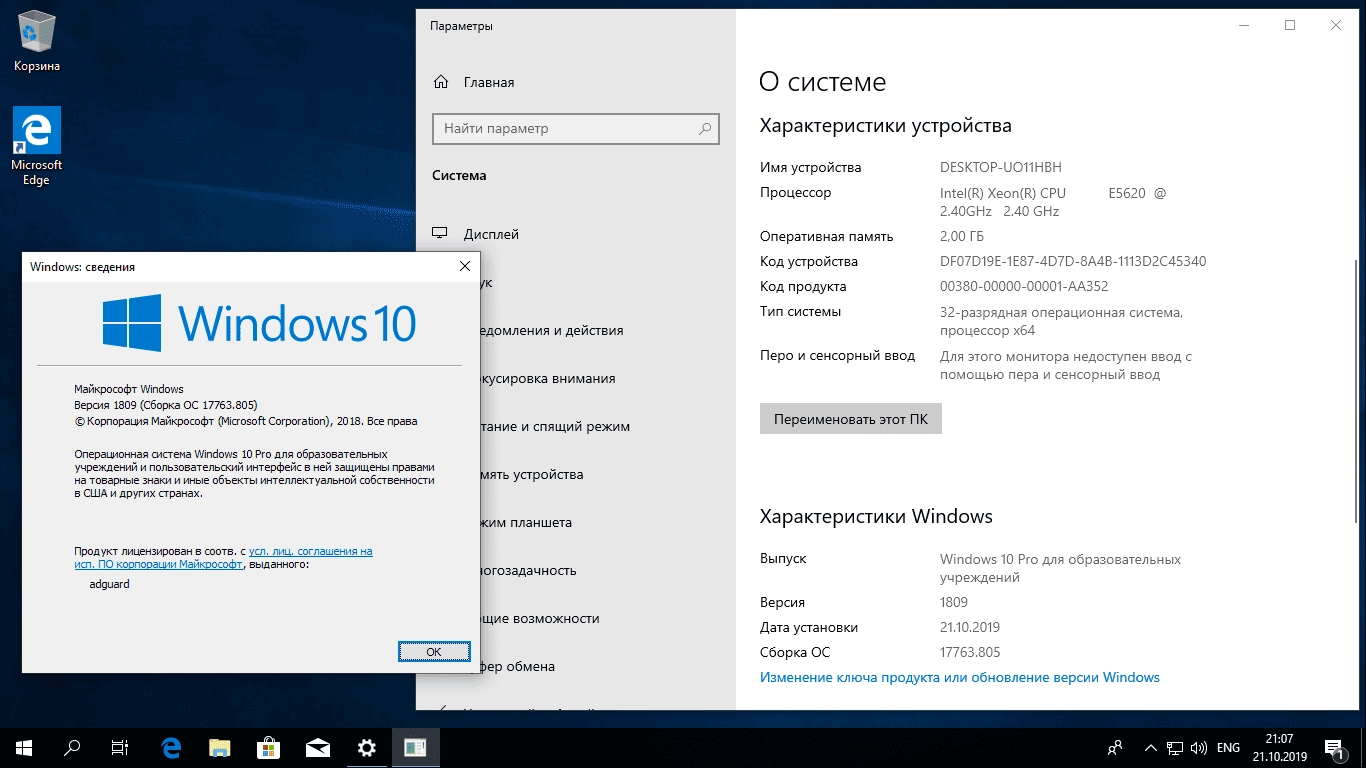Click Переименовать этот ПК button
The height and width of the screenshot is (768, 1366).
851,419
